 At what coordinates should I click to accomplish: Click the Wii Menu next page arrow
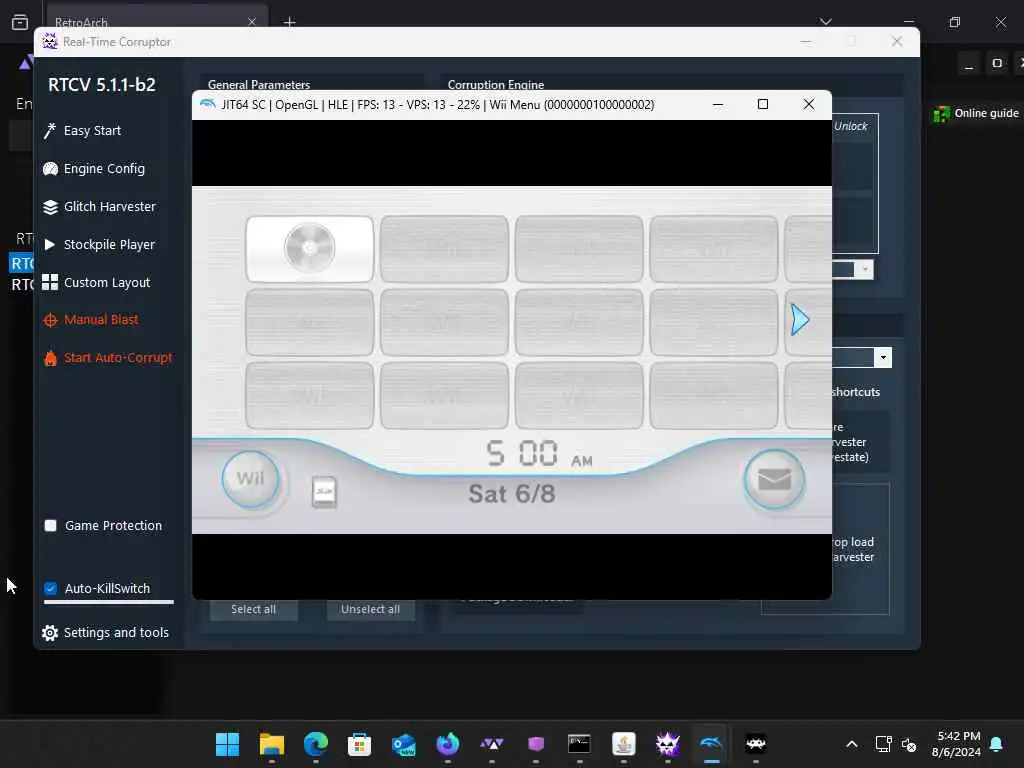pyautogui.click(x=800, y=320)
